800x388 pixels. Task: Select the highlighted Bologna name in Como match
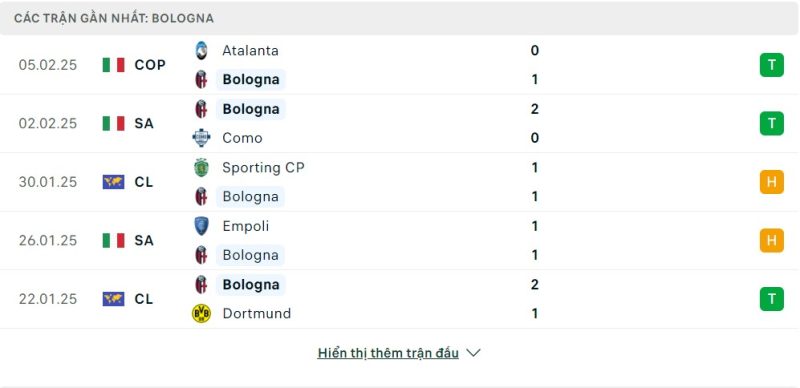coord(251,109)
